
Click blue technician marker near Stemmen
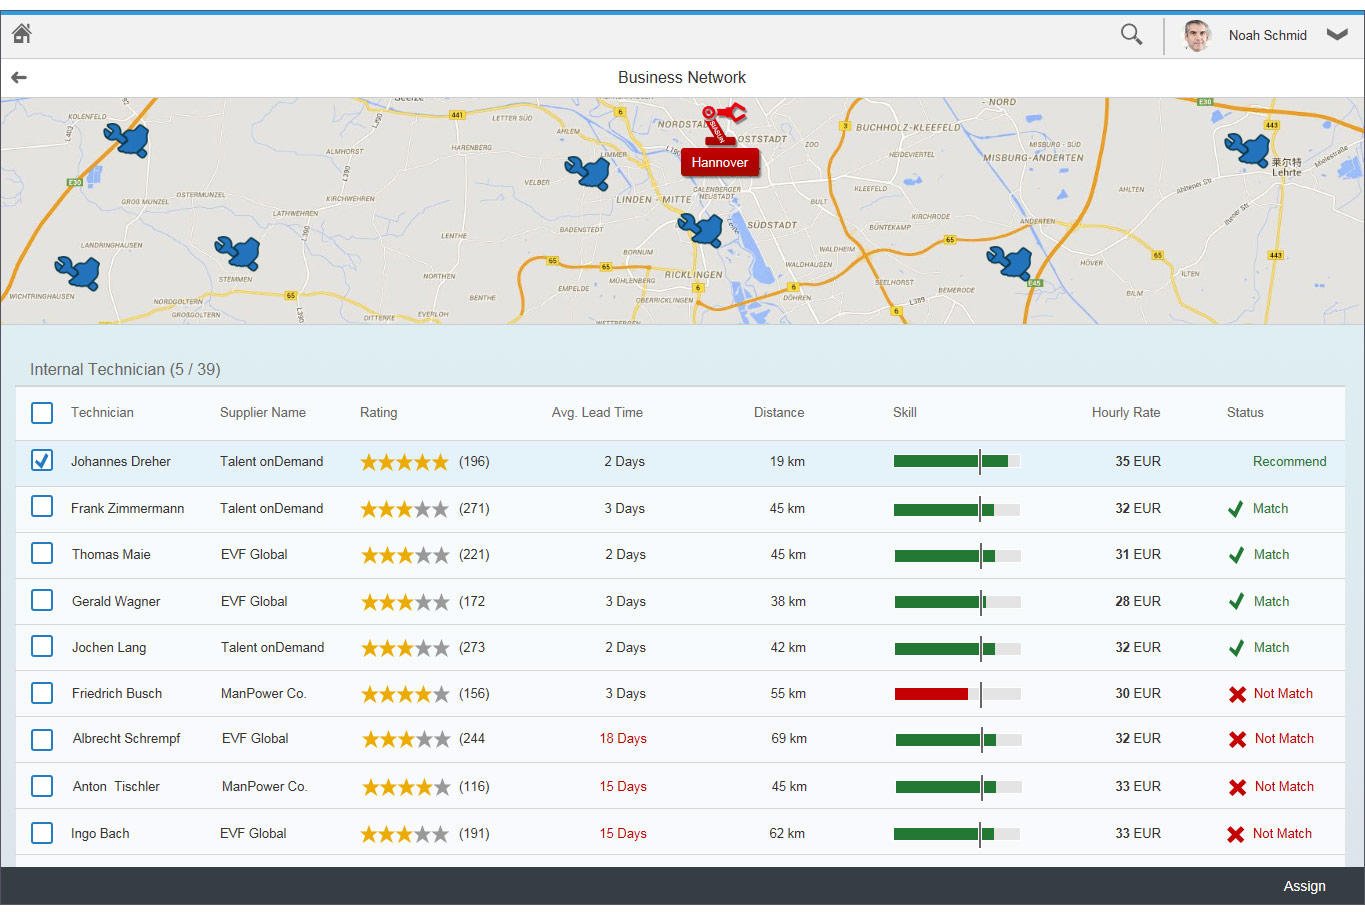[x=238, y=253]
